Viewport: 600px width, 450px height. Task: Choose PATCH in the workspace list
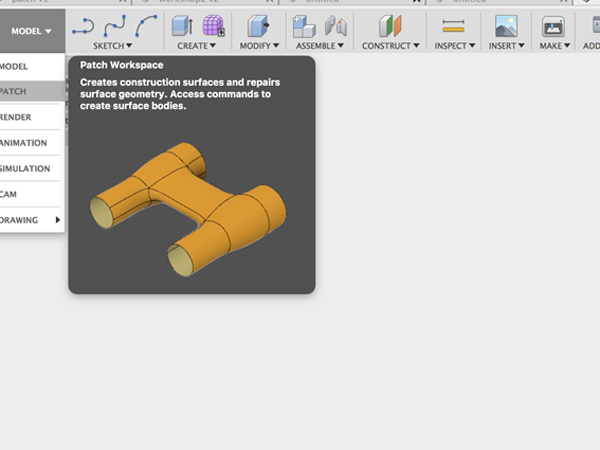(x=32, y=91)
